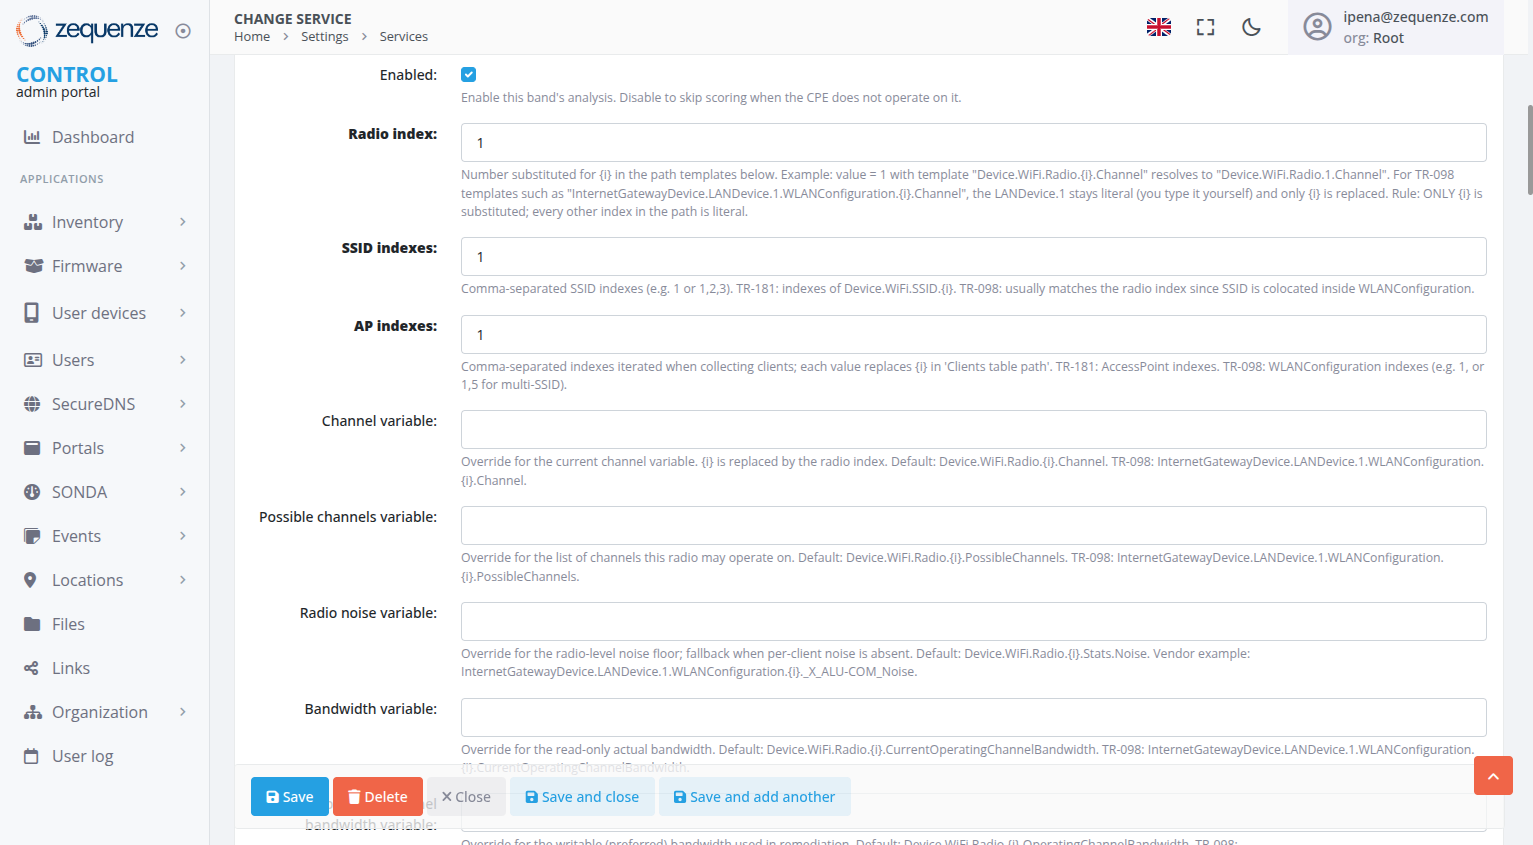Uncheck the Enabled checkbox
1533x845 pixels.
(469, 75)
